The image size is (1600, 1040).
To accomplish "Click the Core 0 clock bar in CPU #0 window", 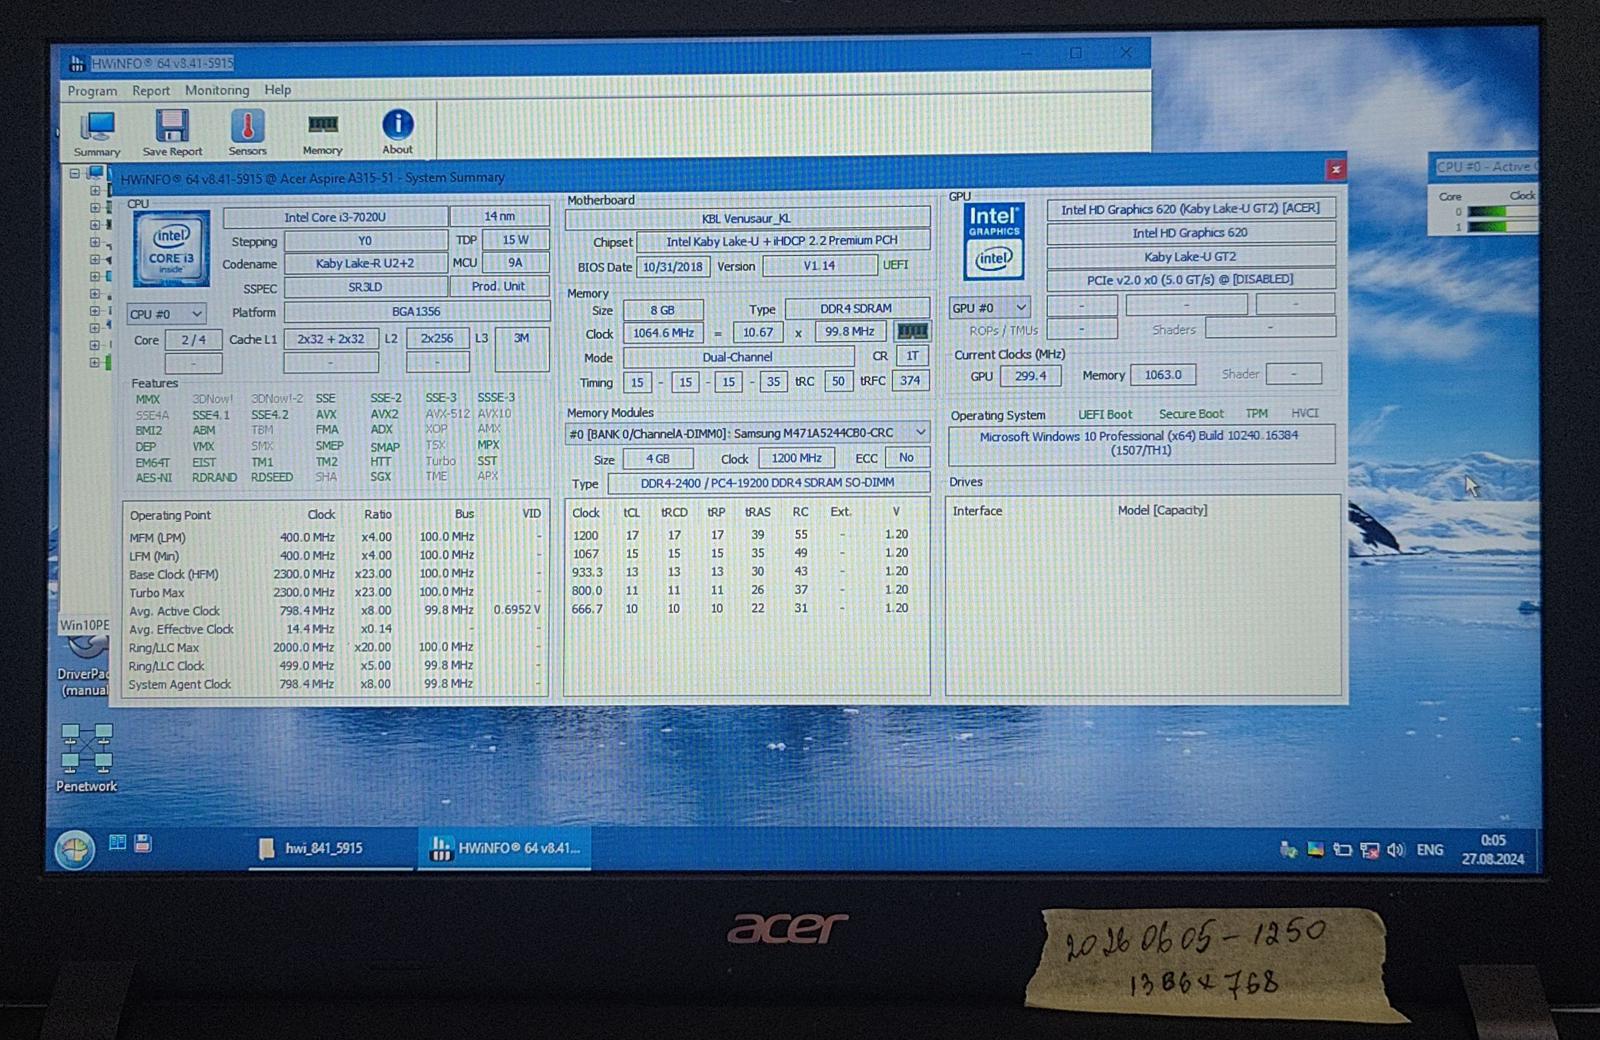I will pyautogui.click(x=1503, y=212).
